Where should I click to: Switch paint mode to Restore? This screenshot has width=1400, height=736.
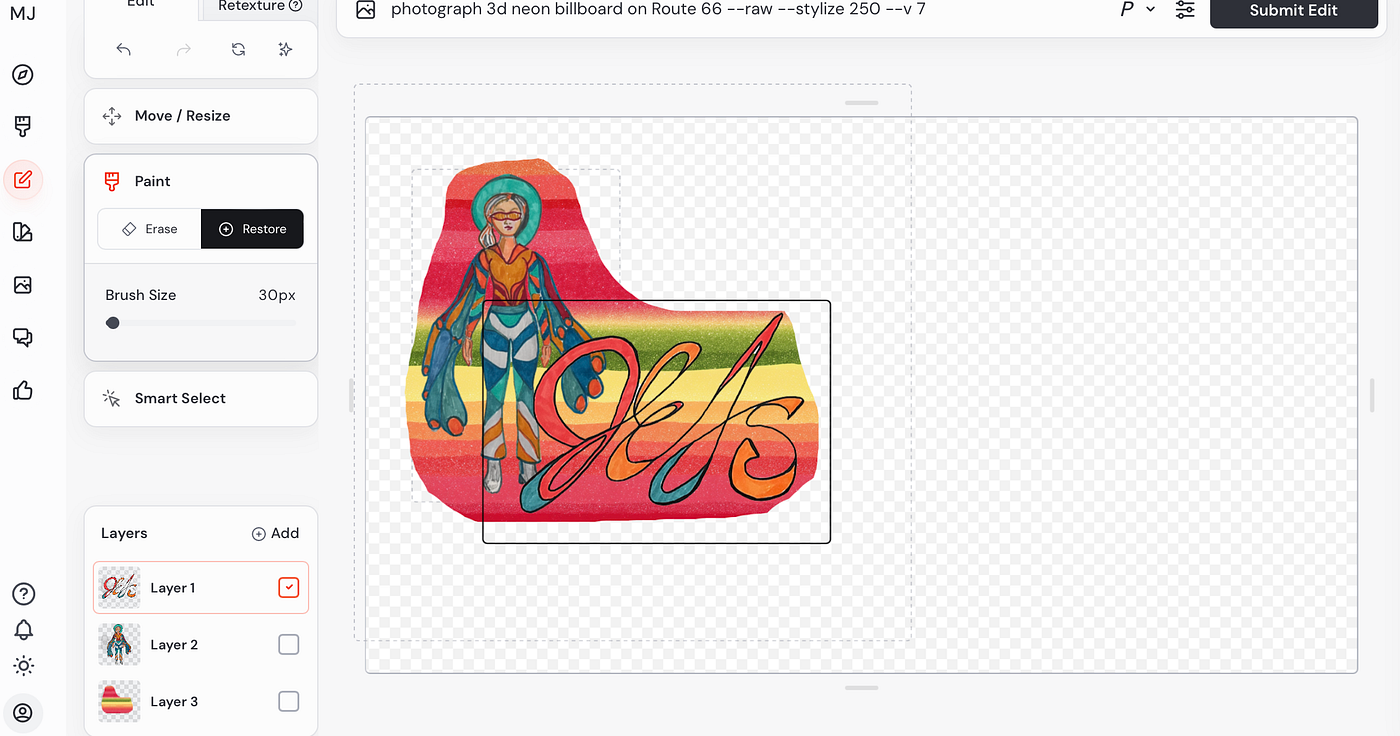pos(252,229)
